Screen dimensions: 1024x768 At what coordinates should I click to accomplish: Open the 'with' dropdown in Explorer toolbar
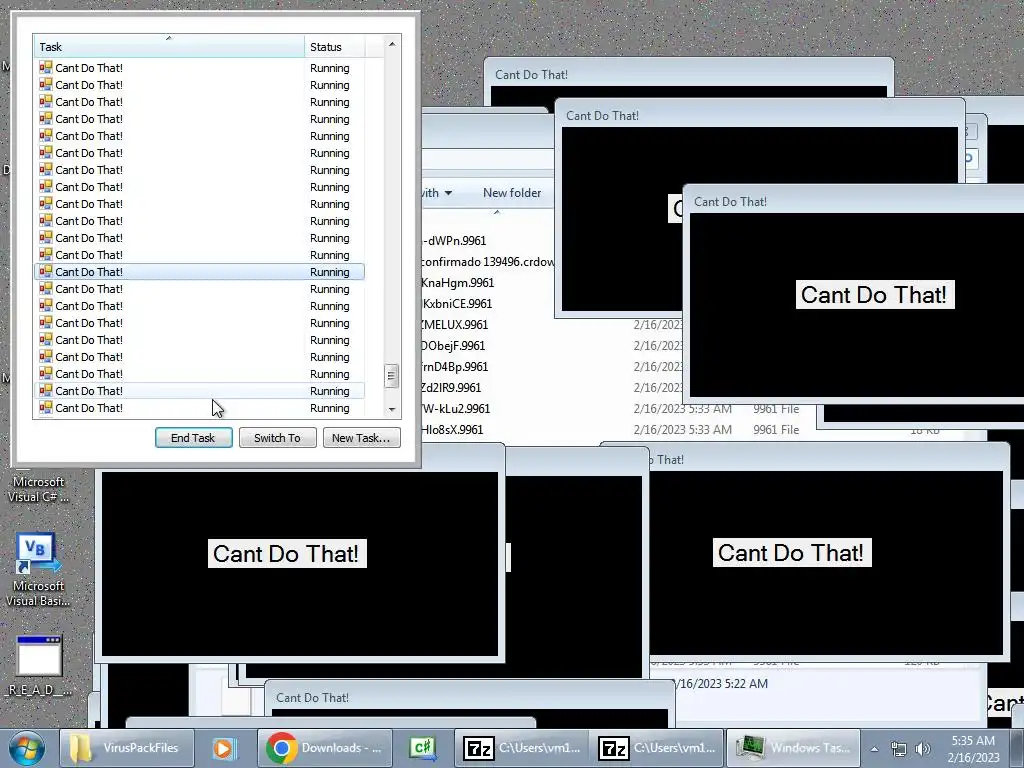pos(438,193)
